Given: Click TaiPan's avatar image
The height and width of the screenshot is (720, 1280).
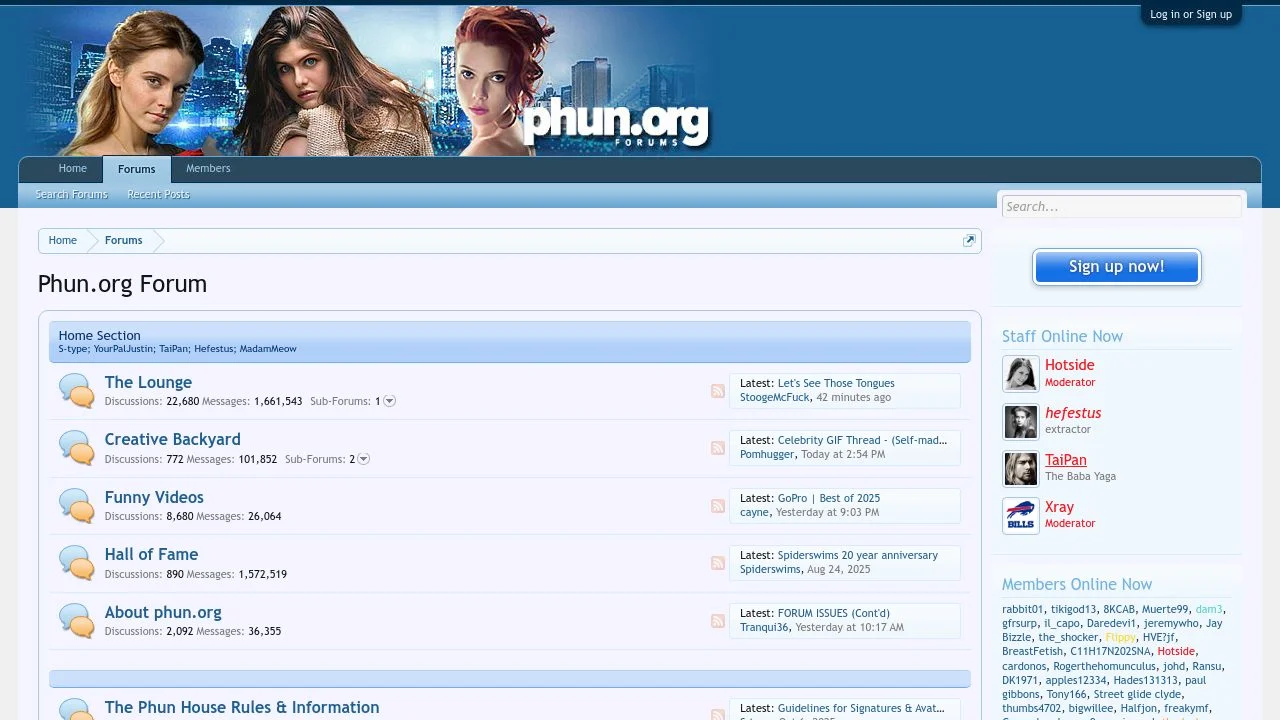Looking at the screenshot, I should (x=1020, y=468).
